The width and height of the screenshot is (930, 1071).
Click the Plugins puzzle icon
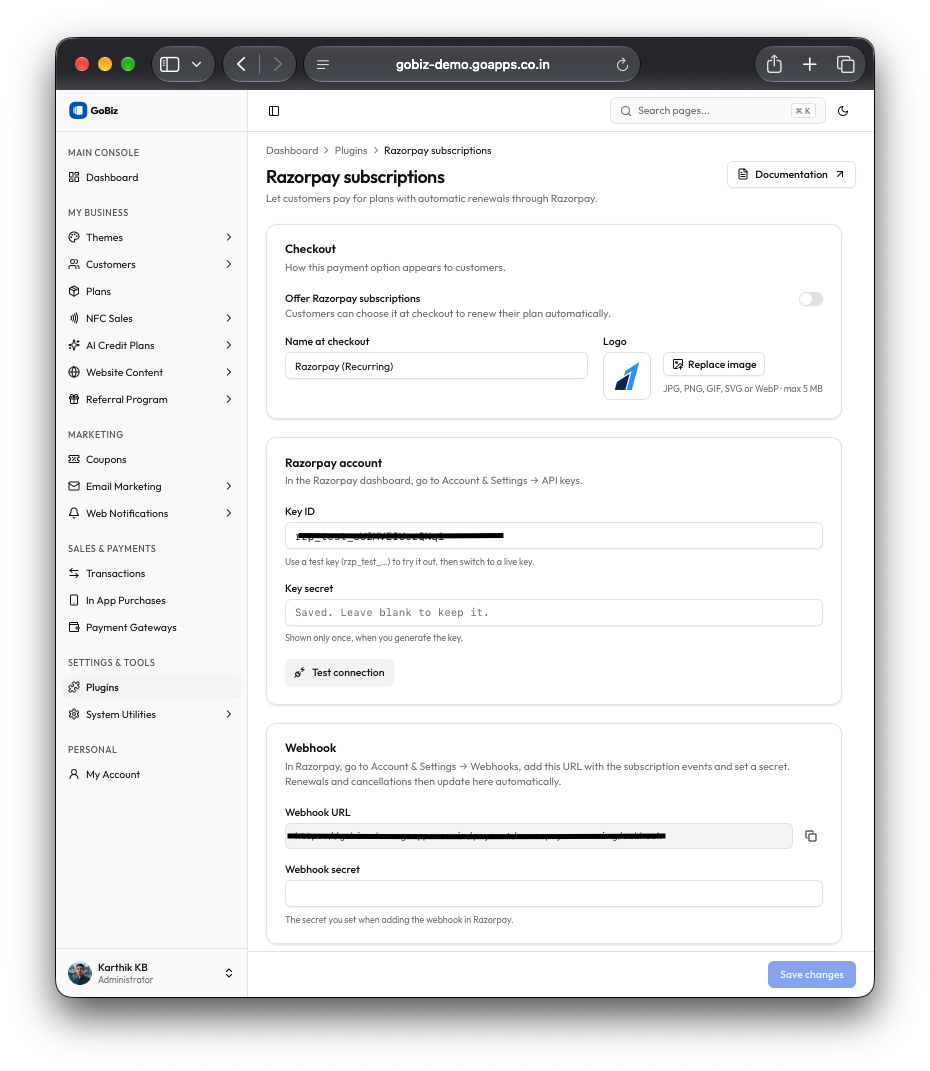pyautogui.click(x=74, y=687)
